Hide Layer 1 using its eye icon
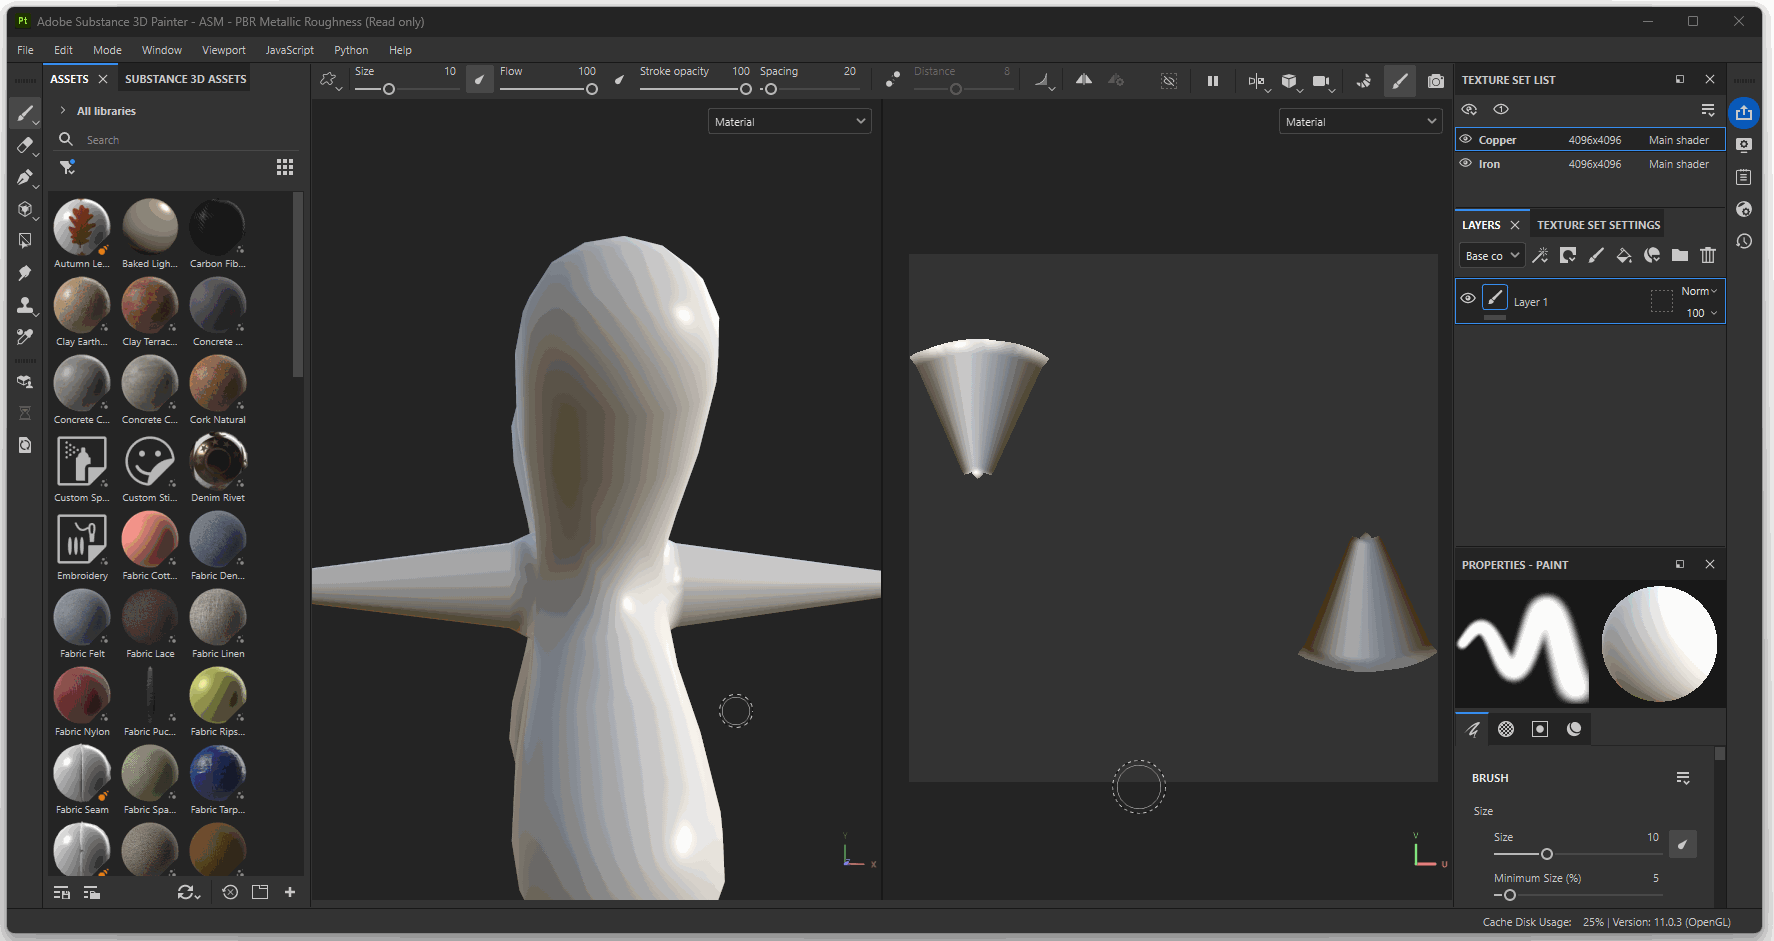 1467,299
